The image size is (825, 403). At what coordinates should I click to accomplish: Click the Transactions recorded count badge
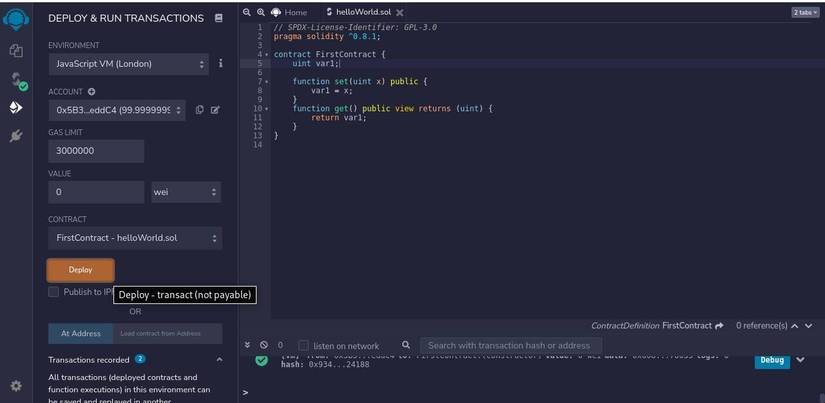tap(140, 359)
